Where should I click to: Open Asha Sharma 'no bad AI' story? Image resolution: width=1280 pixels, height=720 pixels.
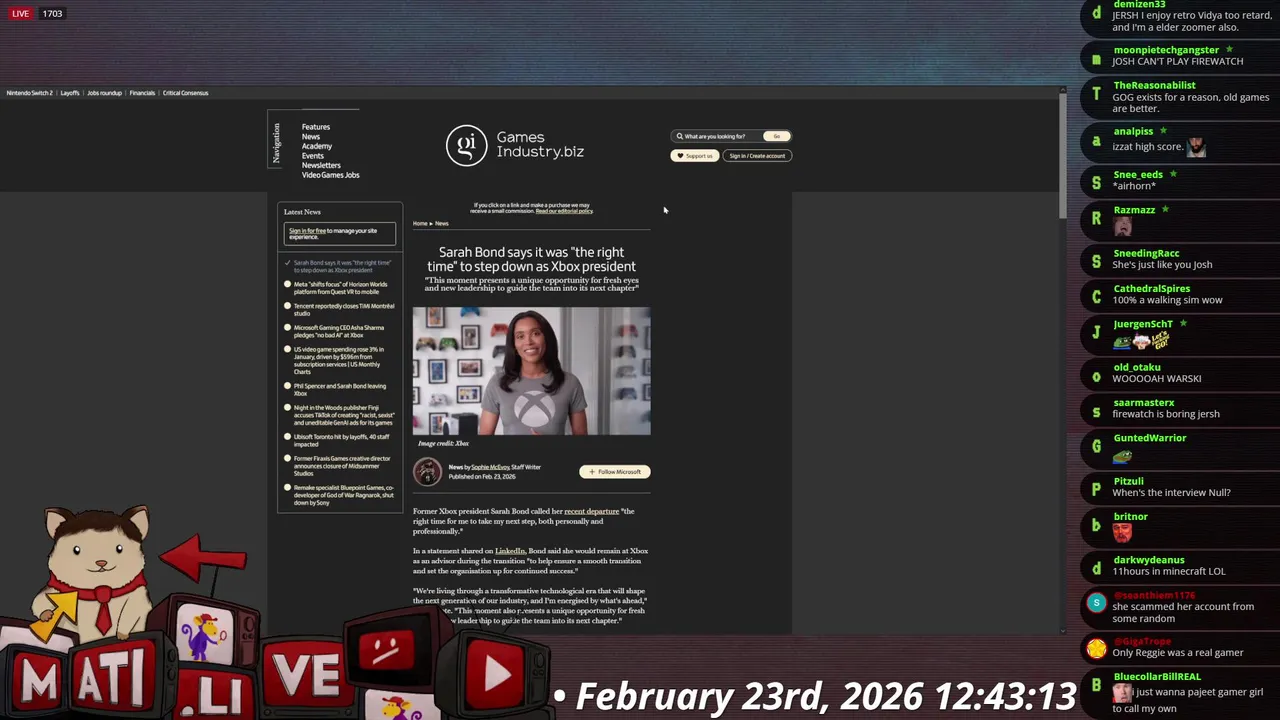coord(340,331)
